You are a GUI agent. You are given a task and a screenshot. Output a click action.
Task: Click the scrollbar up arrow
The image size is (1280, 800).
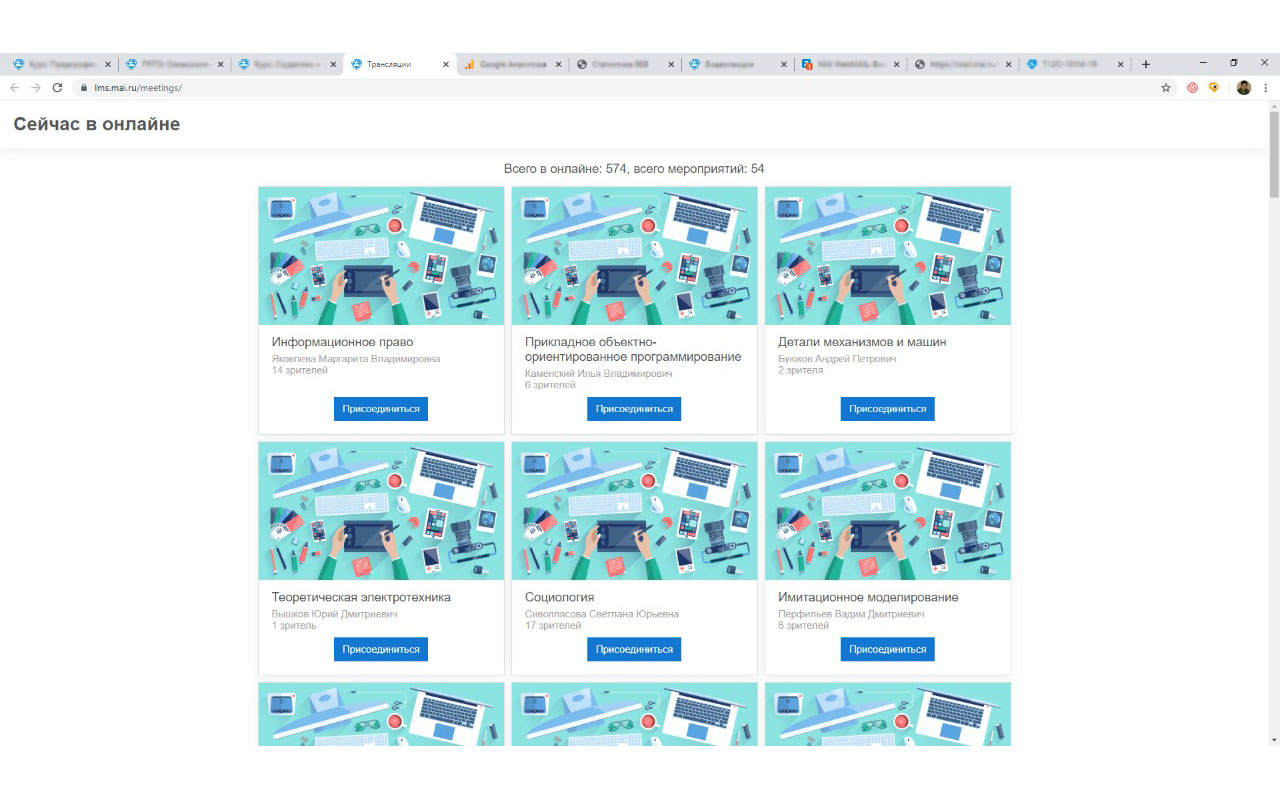coord(1274,106)
